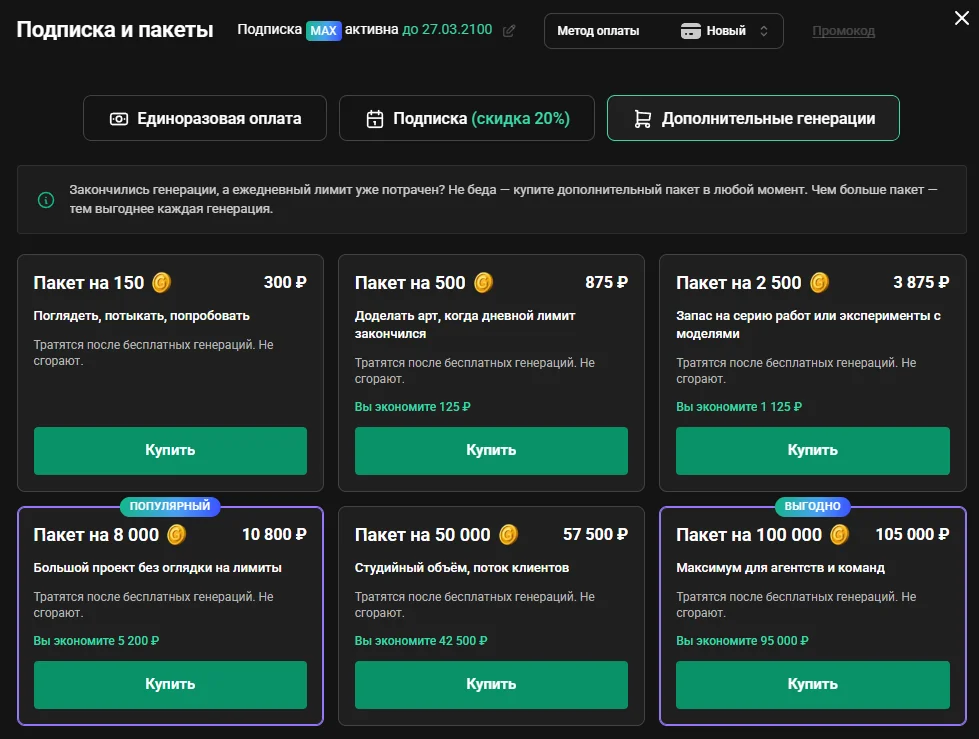Click the coin icon on Пакет на 150
Viewport: 979px width, 739px height.
161,283
